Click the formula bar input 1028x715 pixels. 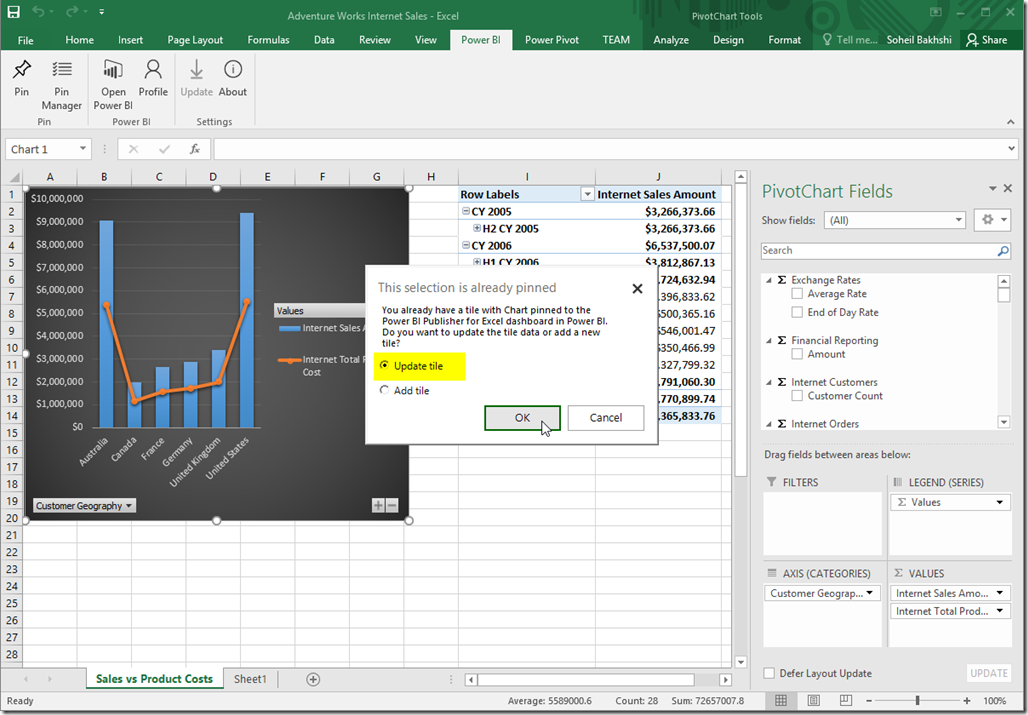(610, 149)
